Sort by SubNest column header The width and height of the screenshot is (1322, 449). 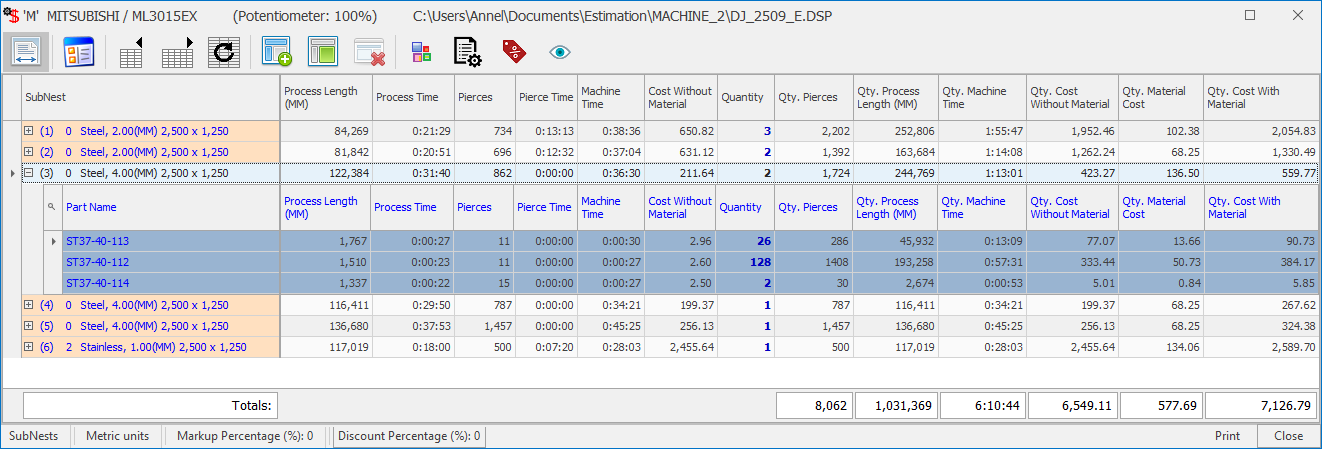coord(151,97)
